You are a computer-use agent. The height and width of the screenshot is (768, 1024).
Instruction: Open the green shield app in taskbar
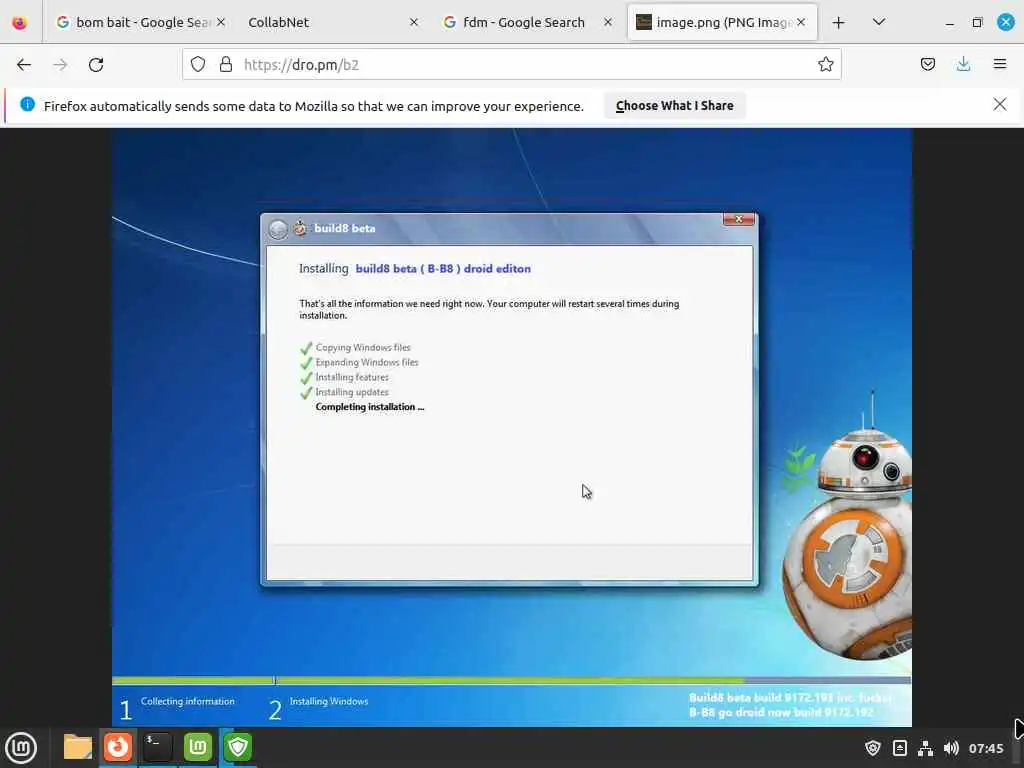(x=238, y=747)
